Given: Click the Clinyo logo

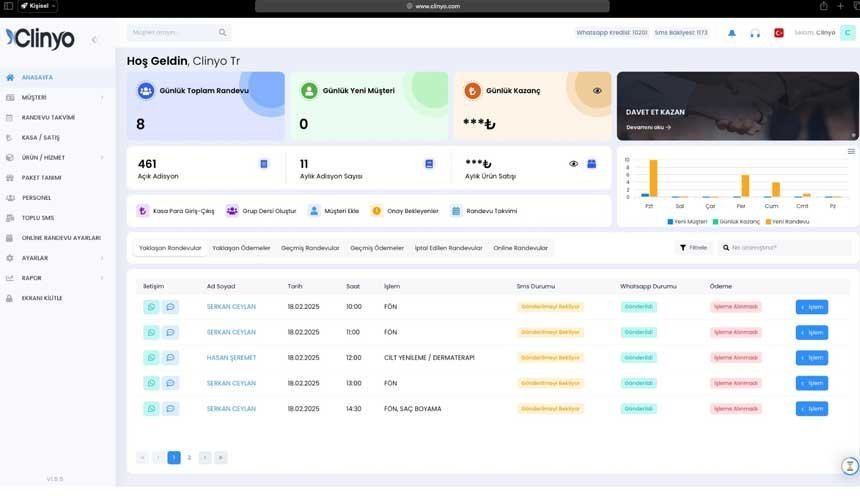Looking at the screenshot, I should click(x=40, y=38).
